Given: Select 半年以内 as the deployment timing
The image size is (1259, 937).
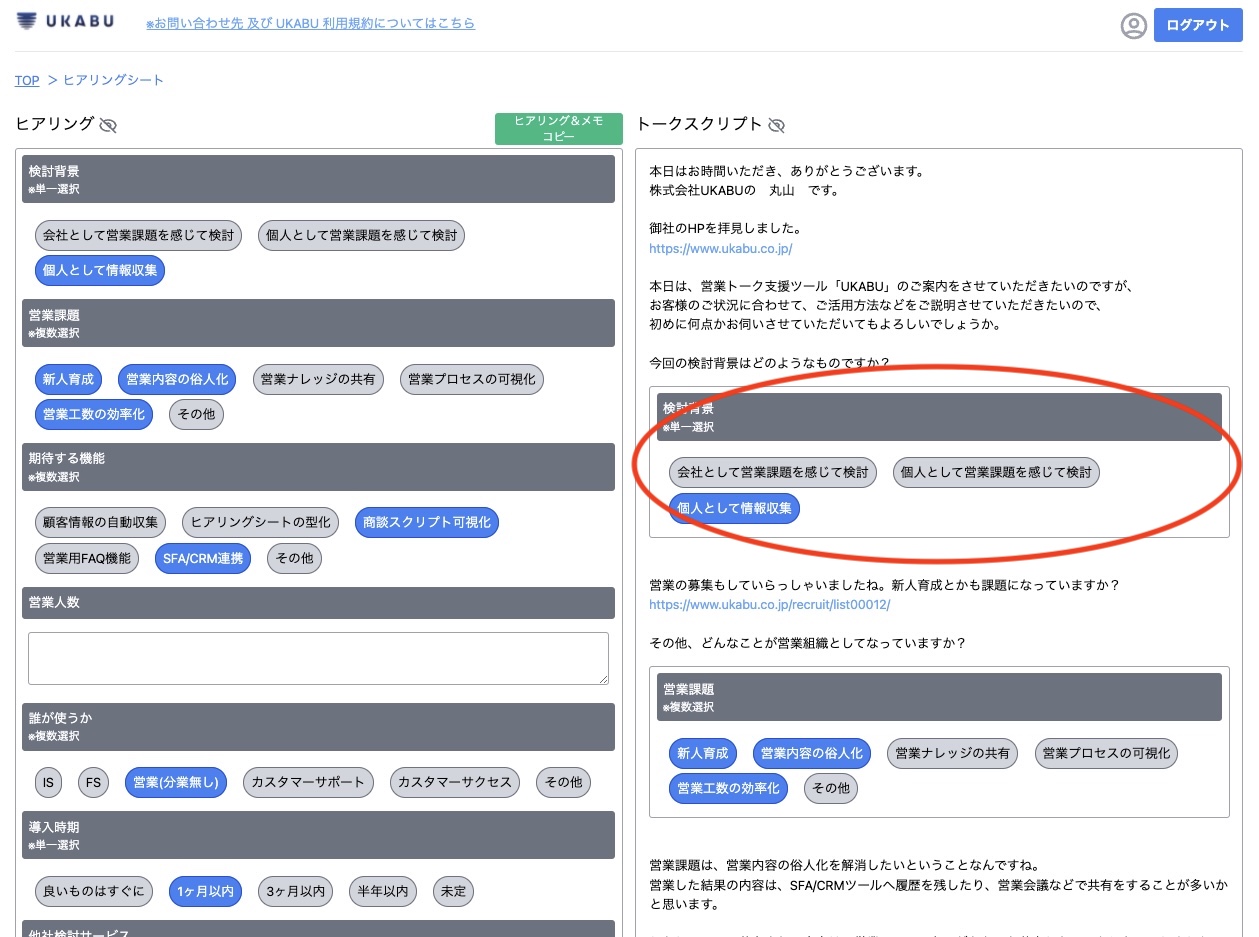Looking at the screenshot, I should [382, 891].
